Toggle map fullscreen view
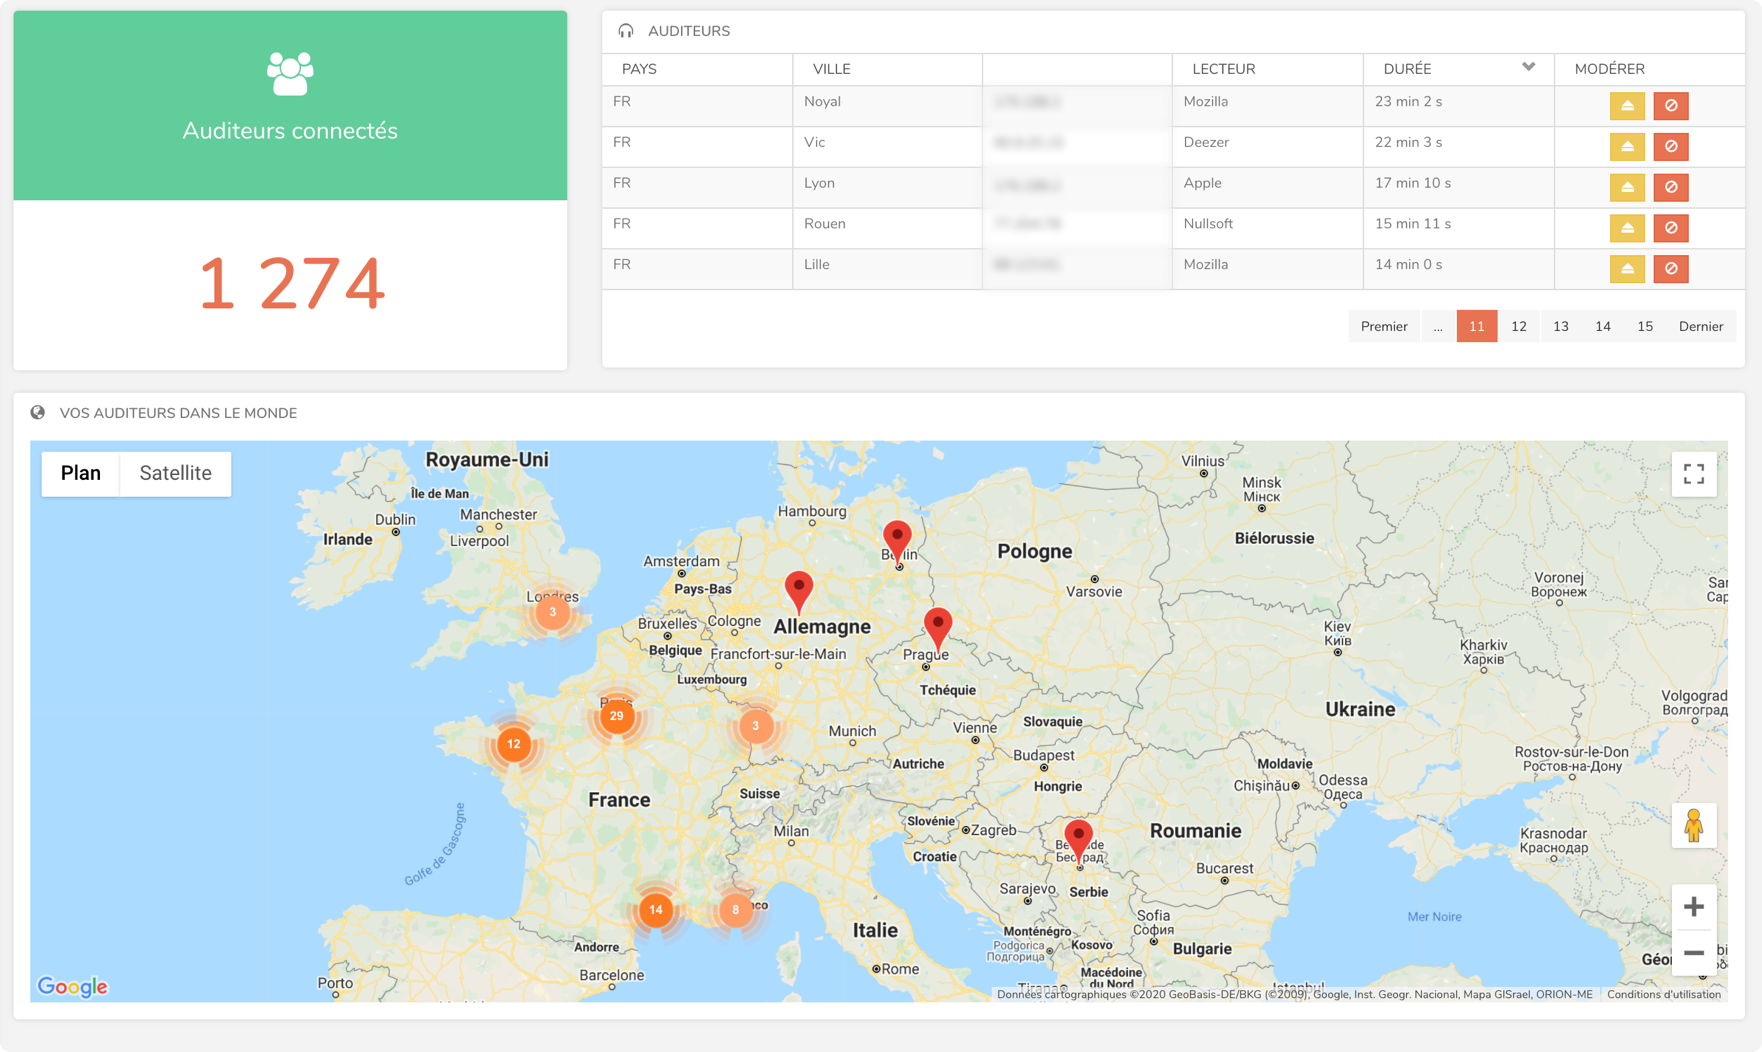 [x=1693, y=474]
